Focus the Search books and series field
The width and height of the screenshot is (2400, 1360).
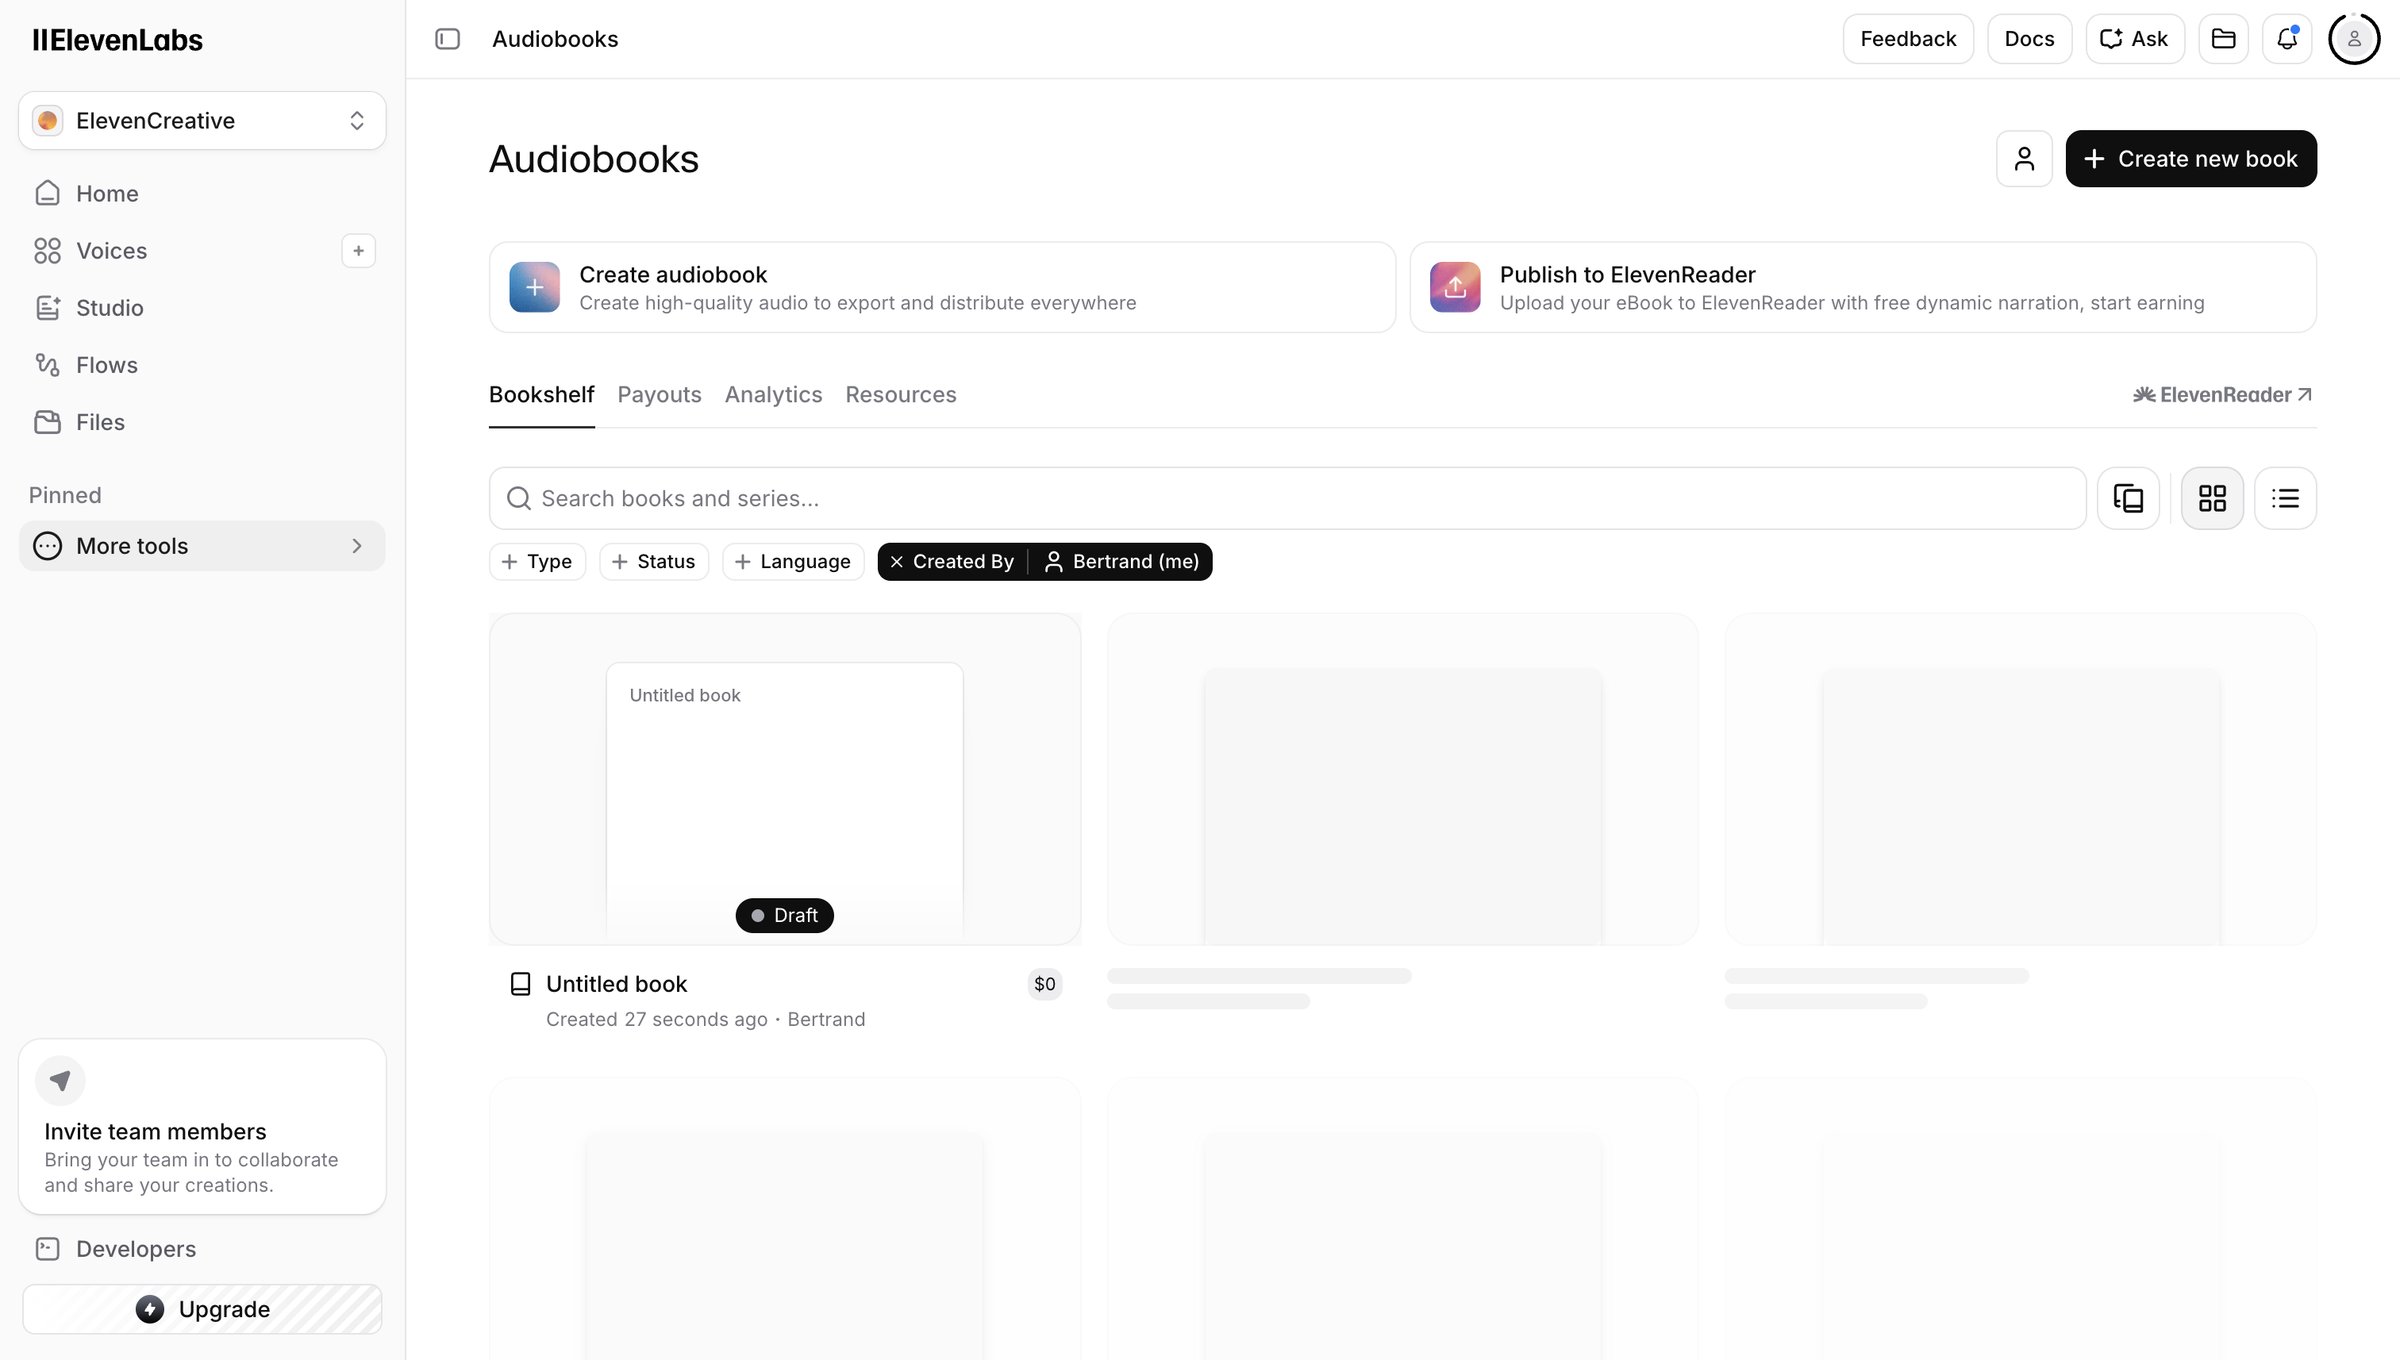(x=1287, y=498)
